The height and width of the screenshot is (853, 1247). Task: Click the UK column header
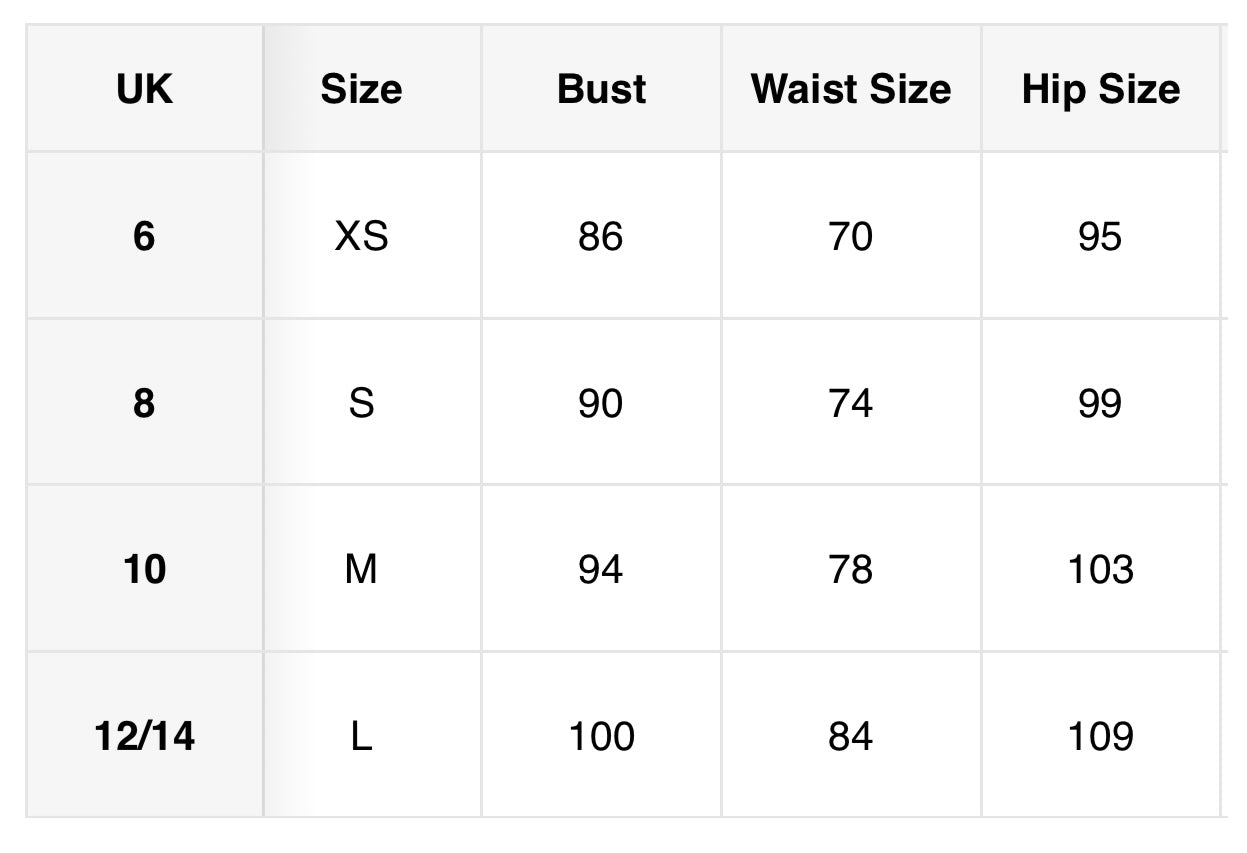click(144, 89)
